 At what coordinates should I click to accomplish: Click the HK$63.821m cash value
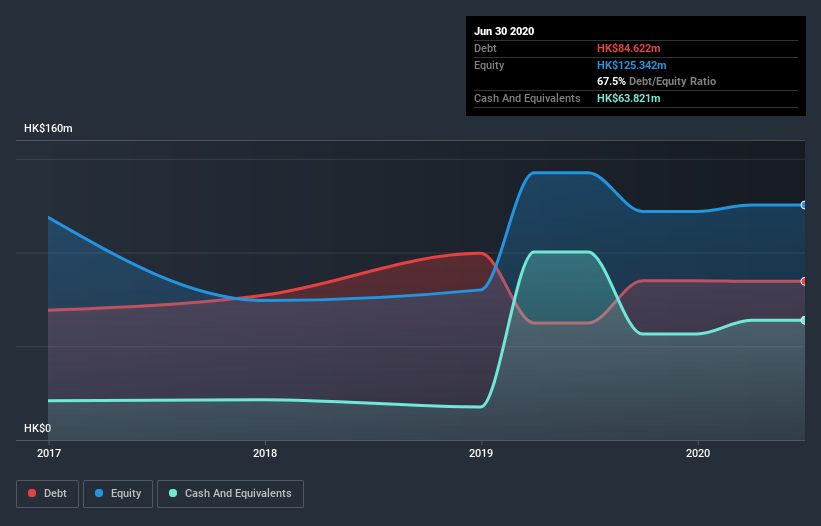click(628, 98)
